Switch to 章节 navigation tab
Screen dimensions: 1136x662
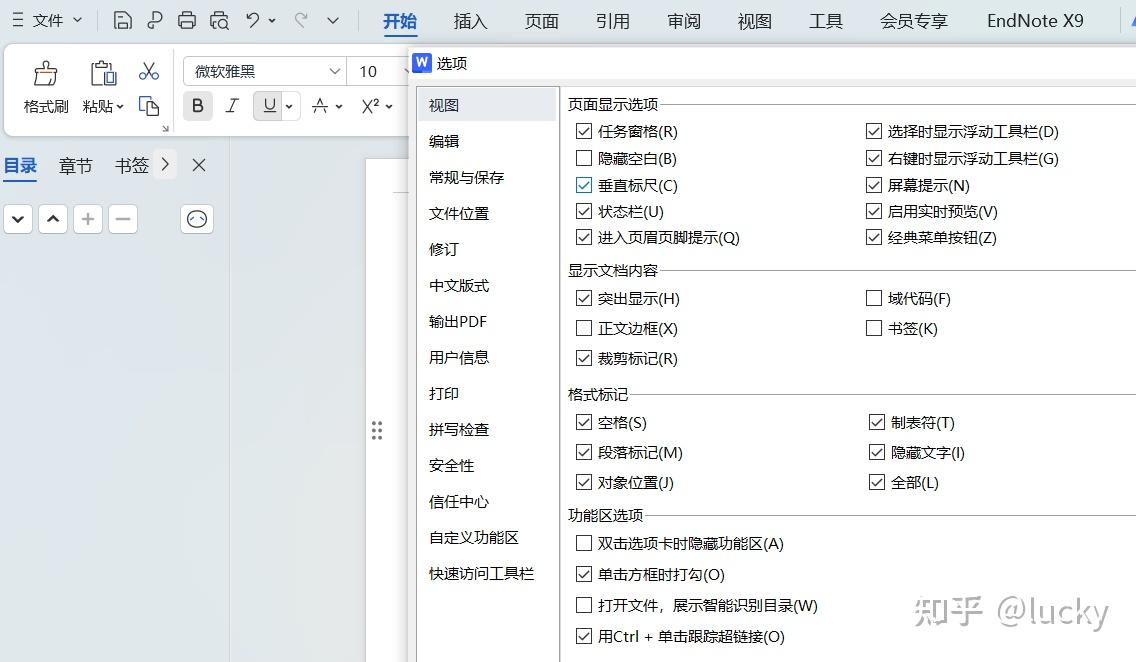(75, 166)
